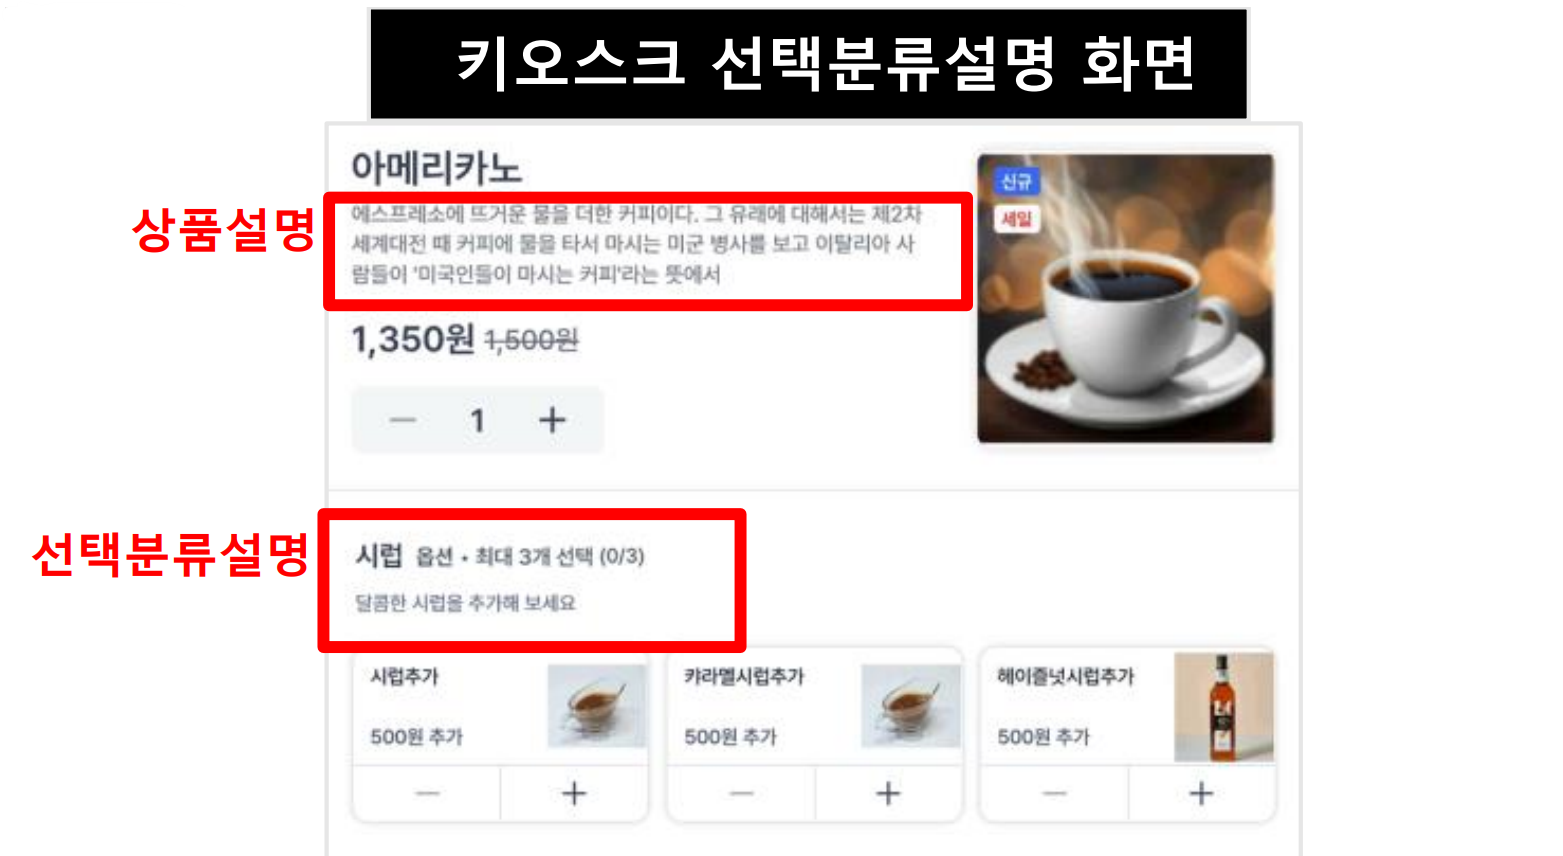Select the hazelnut syrup bottle image
1563x856 pixels.
[1224, 707]
